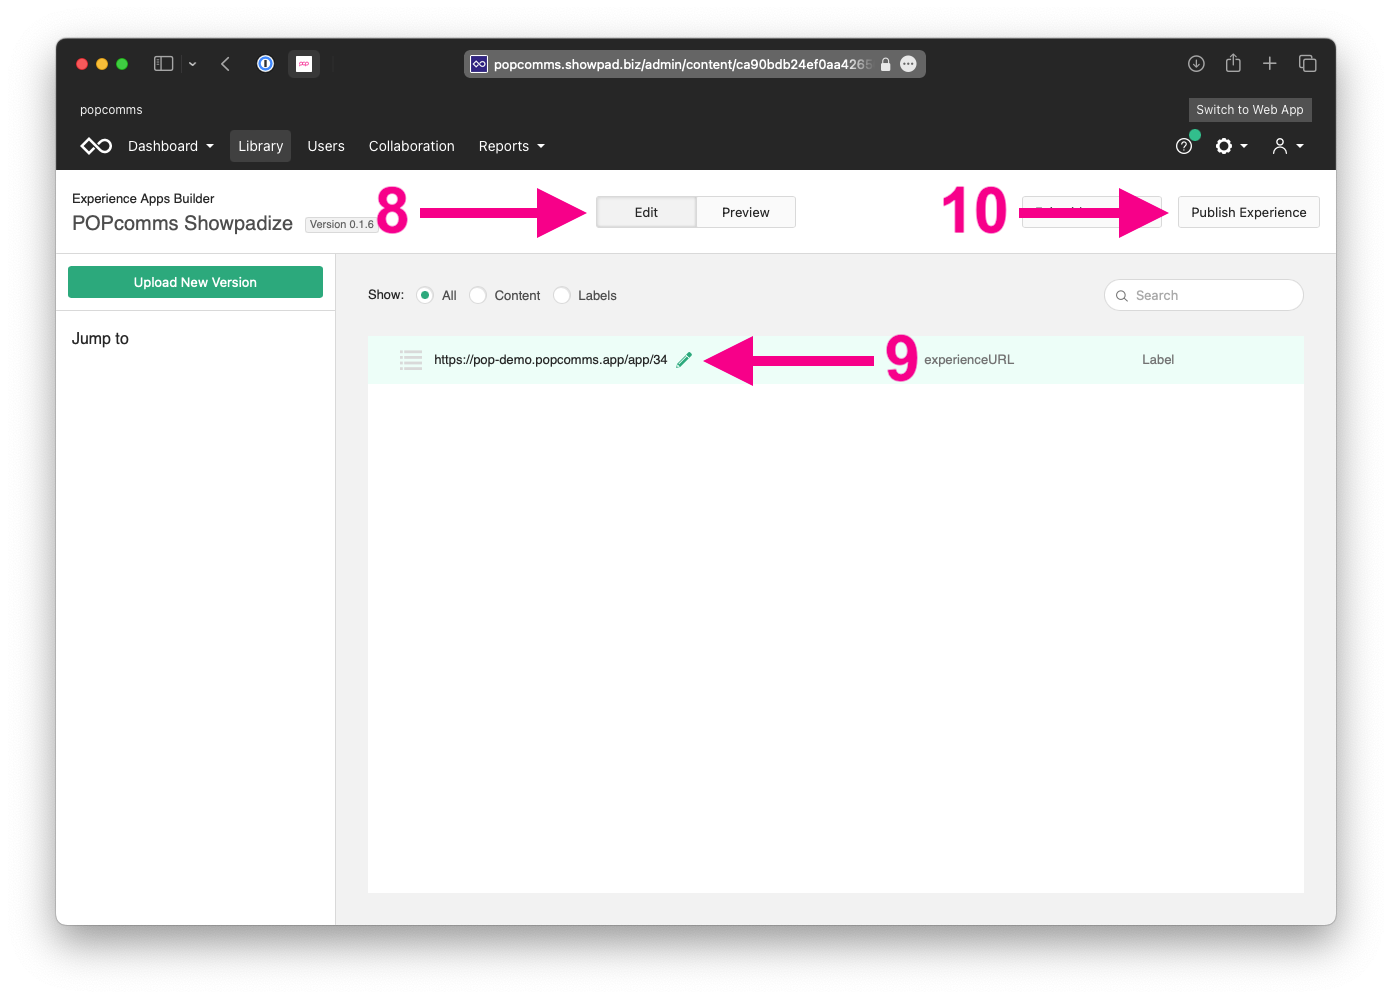Open the Dashboard dropdown
The height and width of the screenshot is (999, 1392).
click(170, 146)
